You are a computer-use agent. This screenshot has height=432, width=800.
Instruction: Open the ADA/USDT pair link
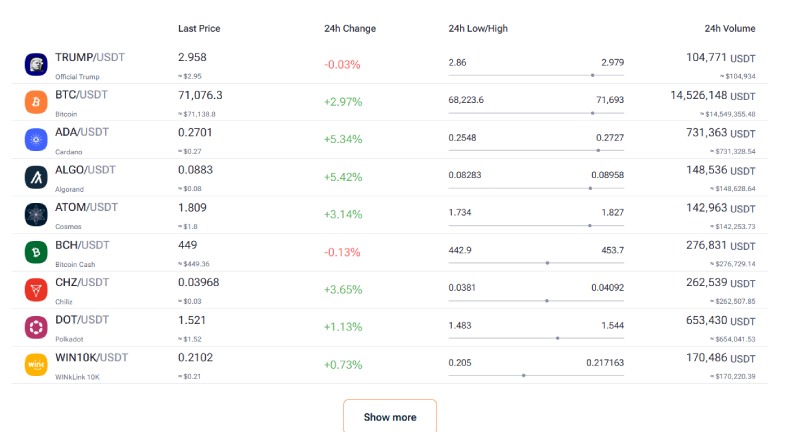point(82,132)
